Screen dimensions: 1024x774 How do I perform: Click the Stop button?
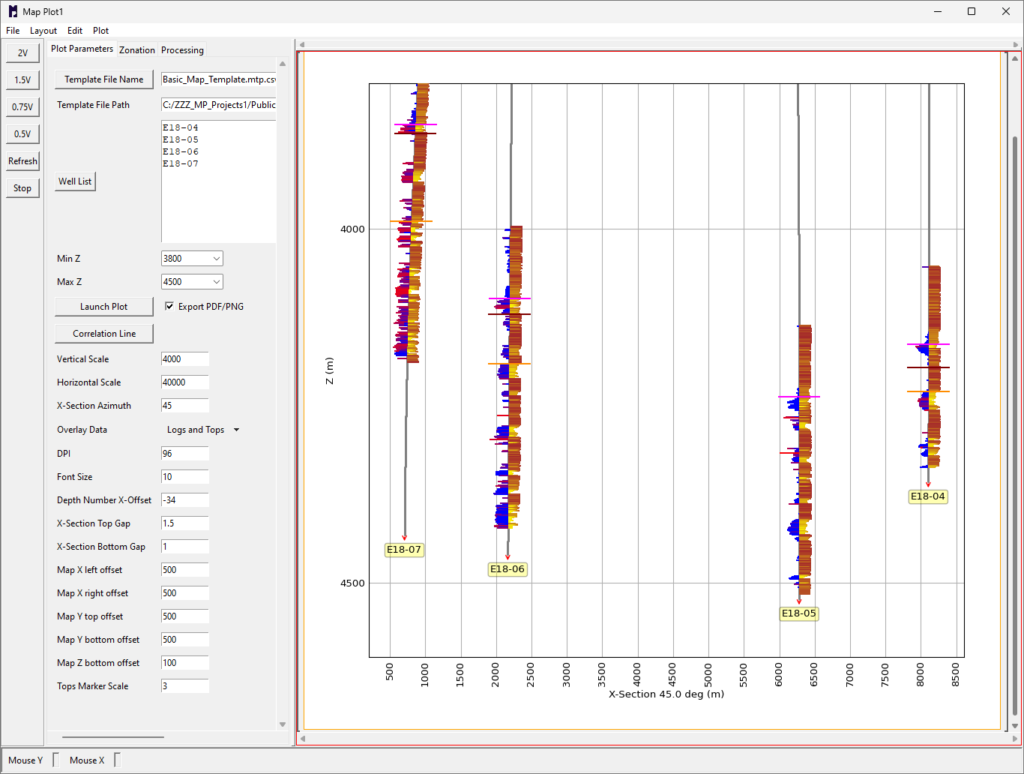23,188
